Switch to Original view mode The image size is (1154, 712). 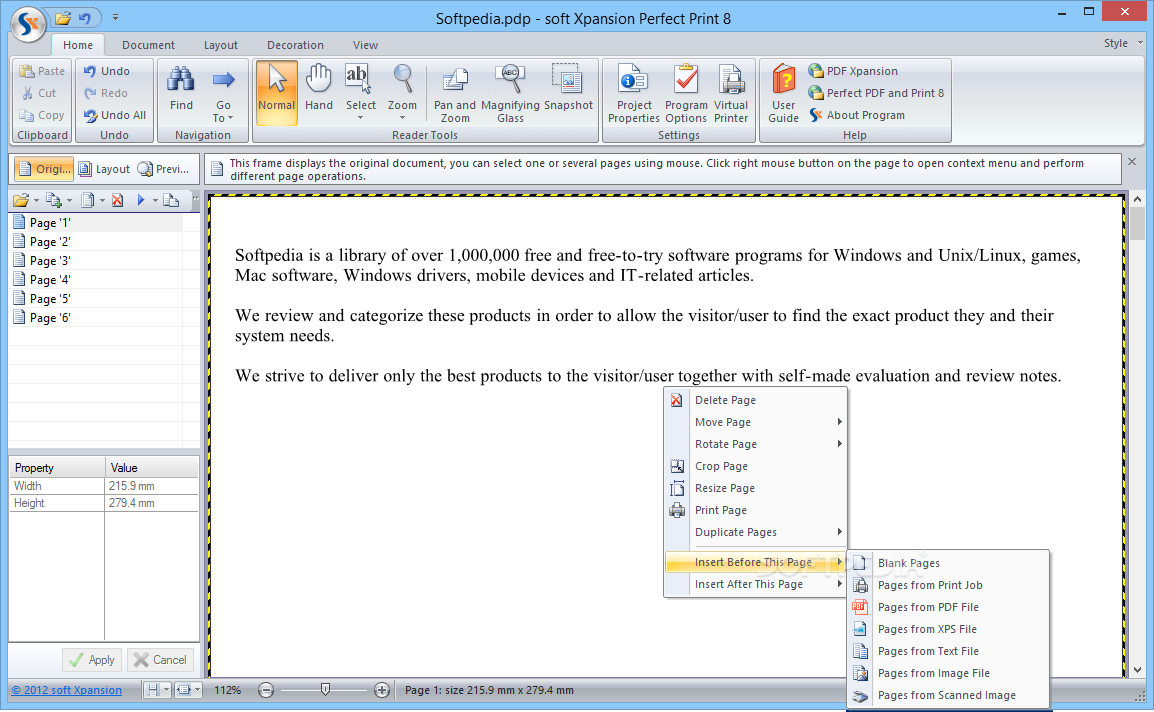43,169
